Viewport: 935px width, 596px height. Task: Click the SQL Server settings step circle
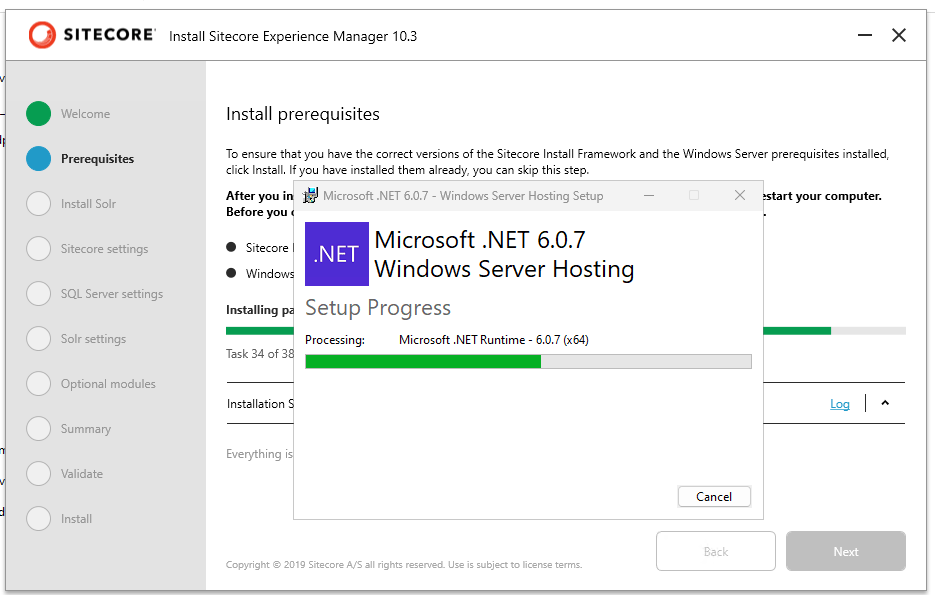(38, 294)
